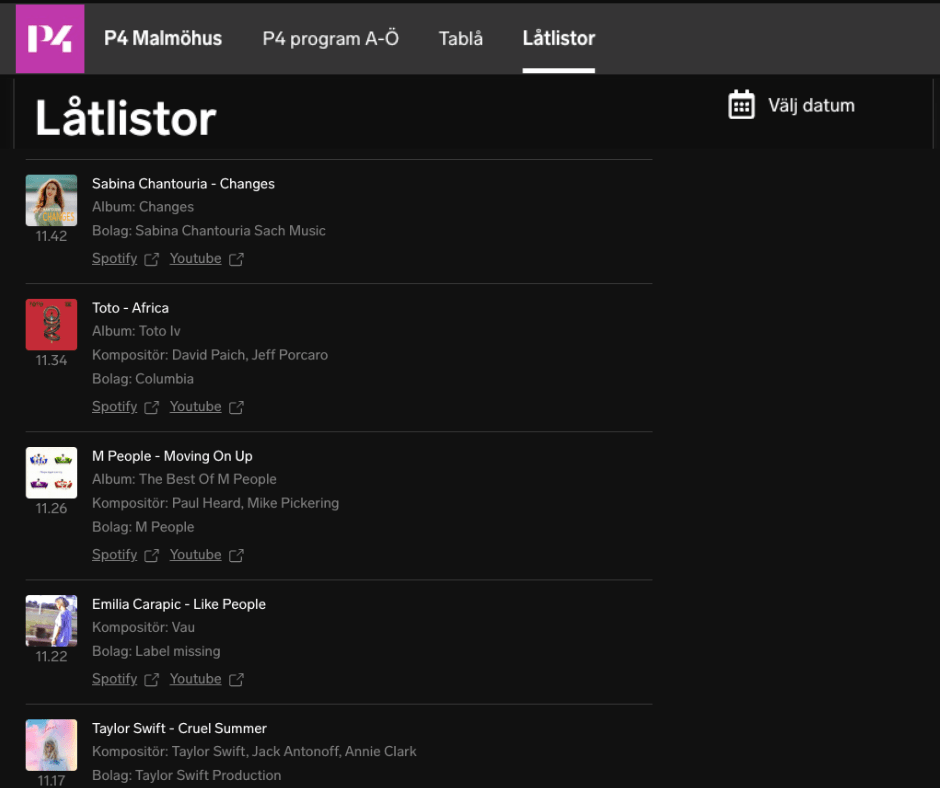Click external link icon beside Spotify for Moving On Up
The image size is (940, 788).
pos(151,555)
